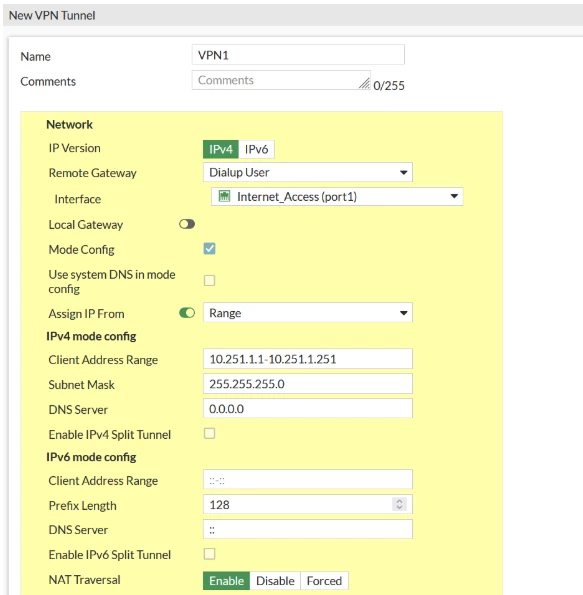This screenshot has width=583, height=595.
Task: Select IPv4 as the IP Version
Action: tap(221, 149)
